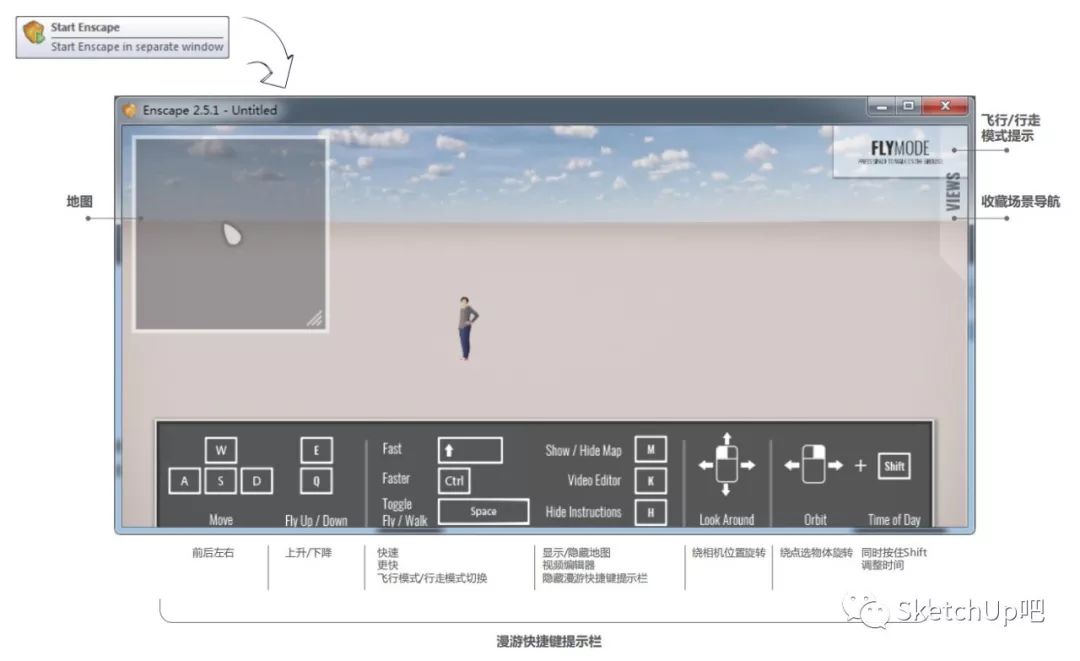Click the Enscape 2.5.1 - Untitled title text
The height and width of the screenshot is (661, 1080).
[210, 110]
